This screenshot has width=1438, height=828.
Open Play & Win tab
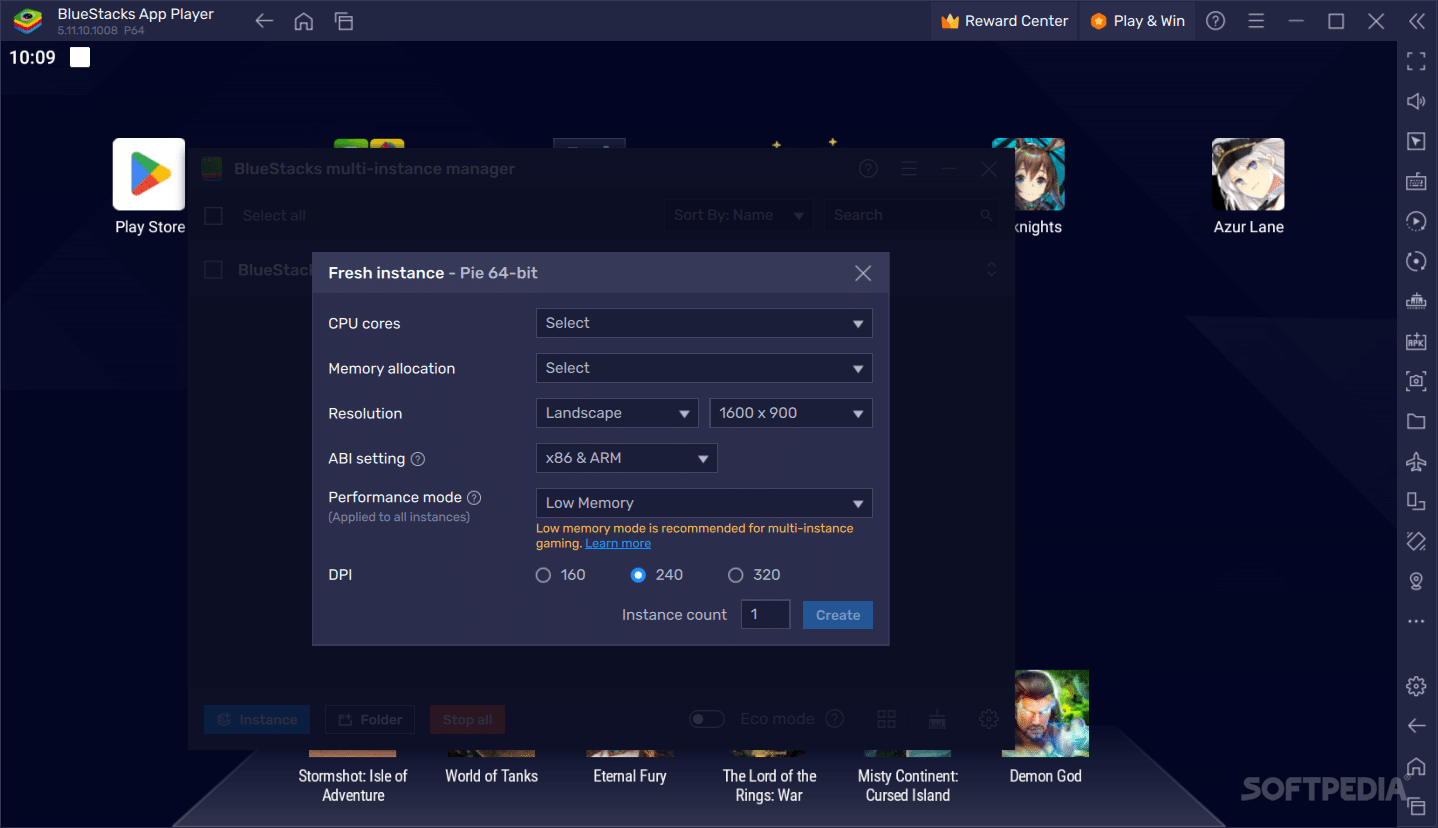tap(1138, 21)
